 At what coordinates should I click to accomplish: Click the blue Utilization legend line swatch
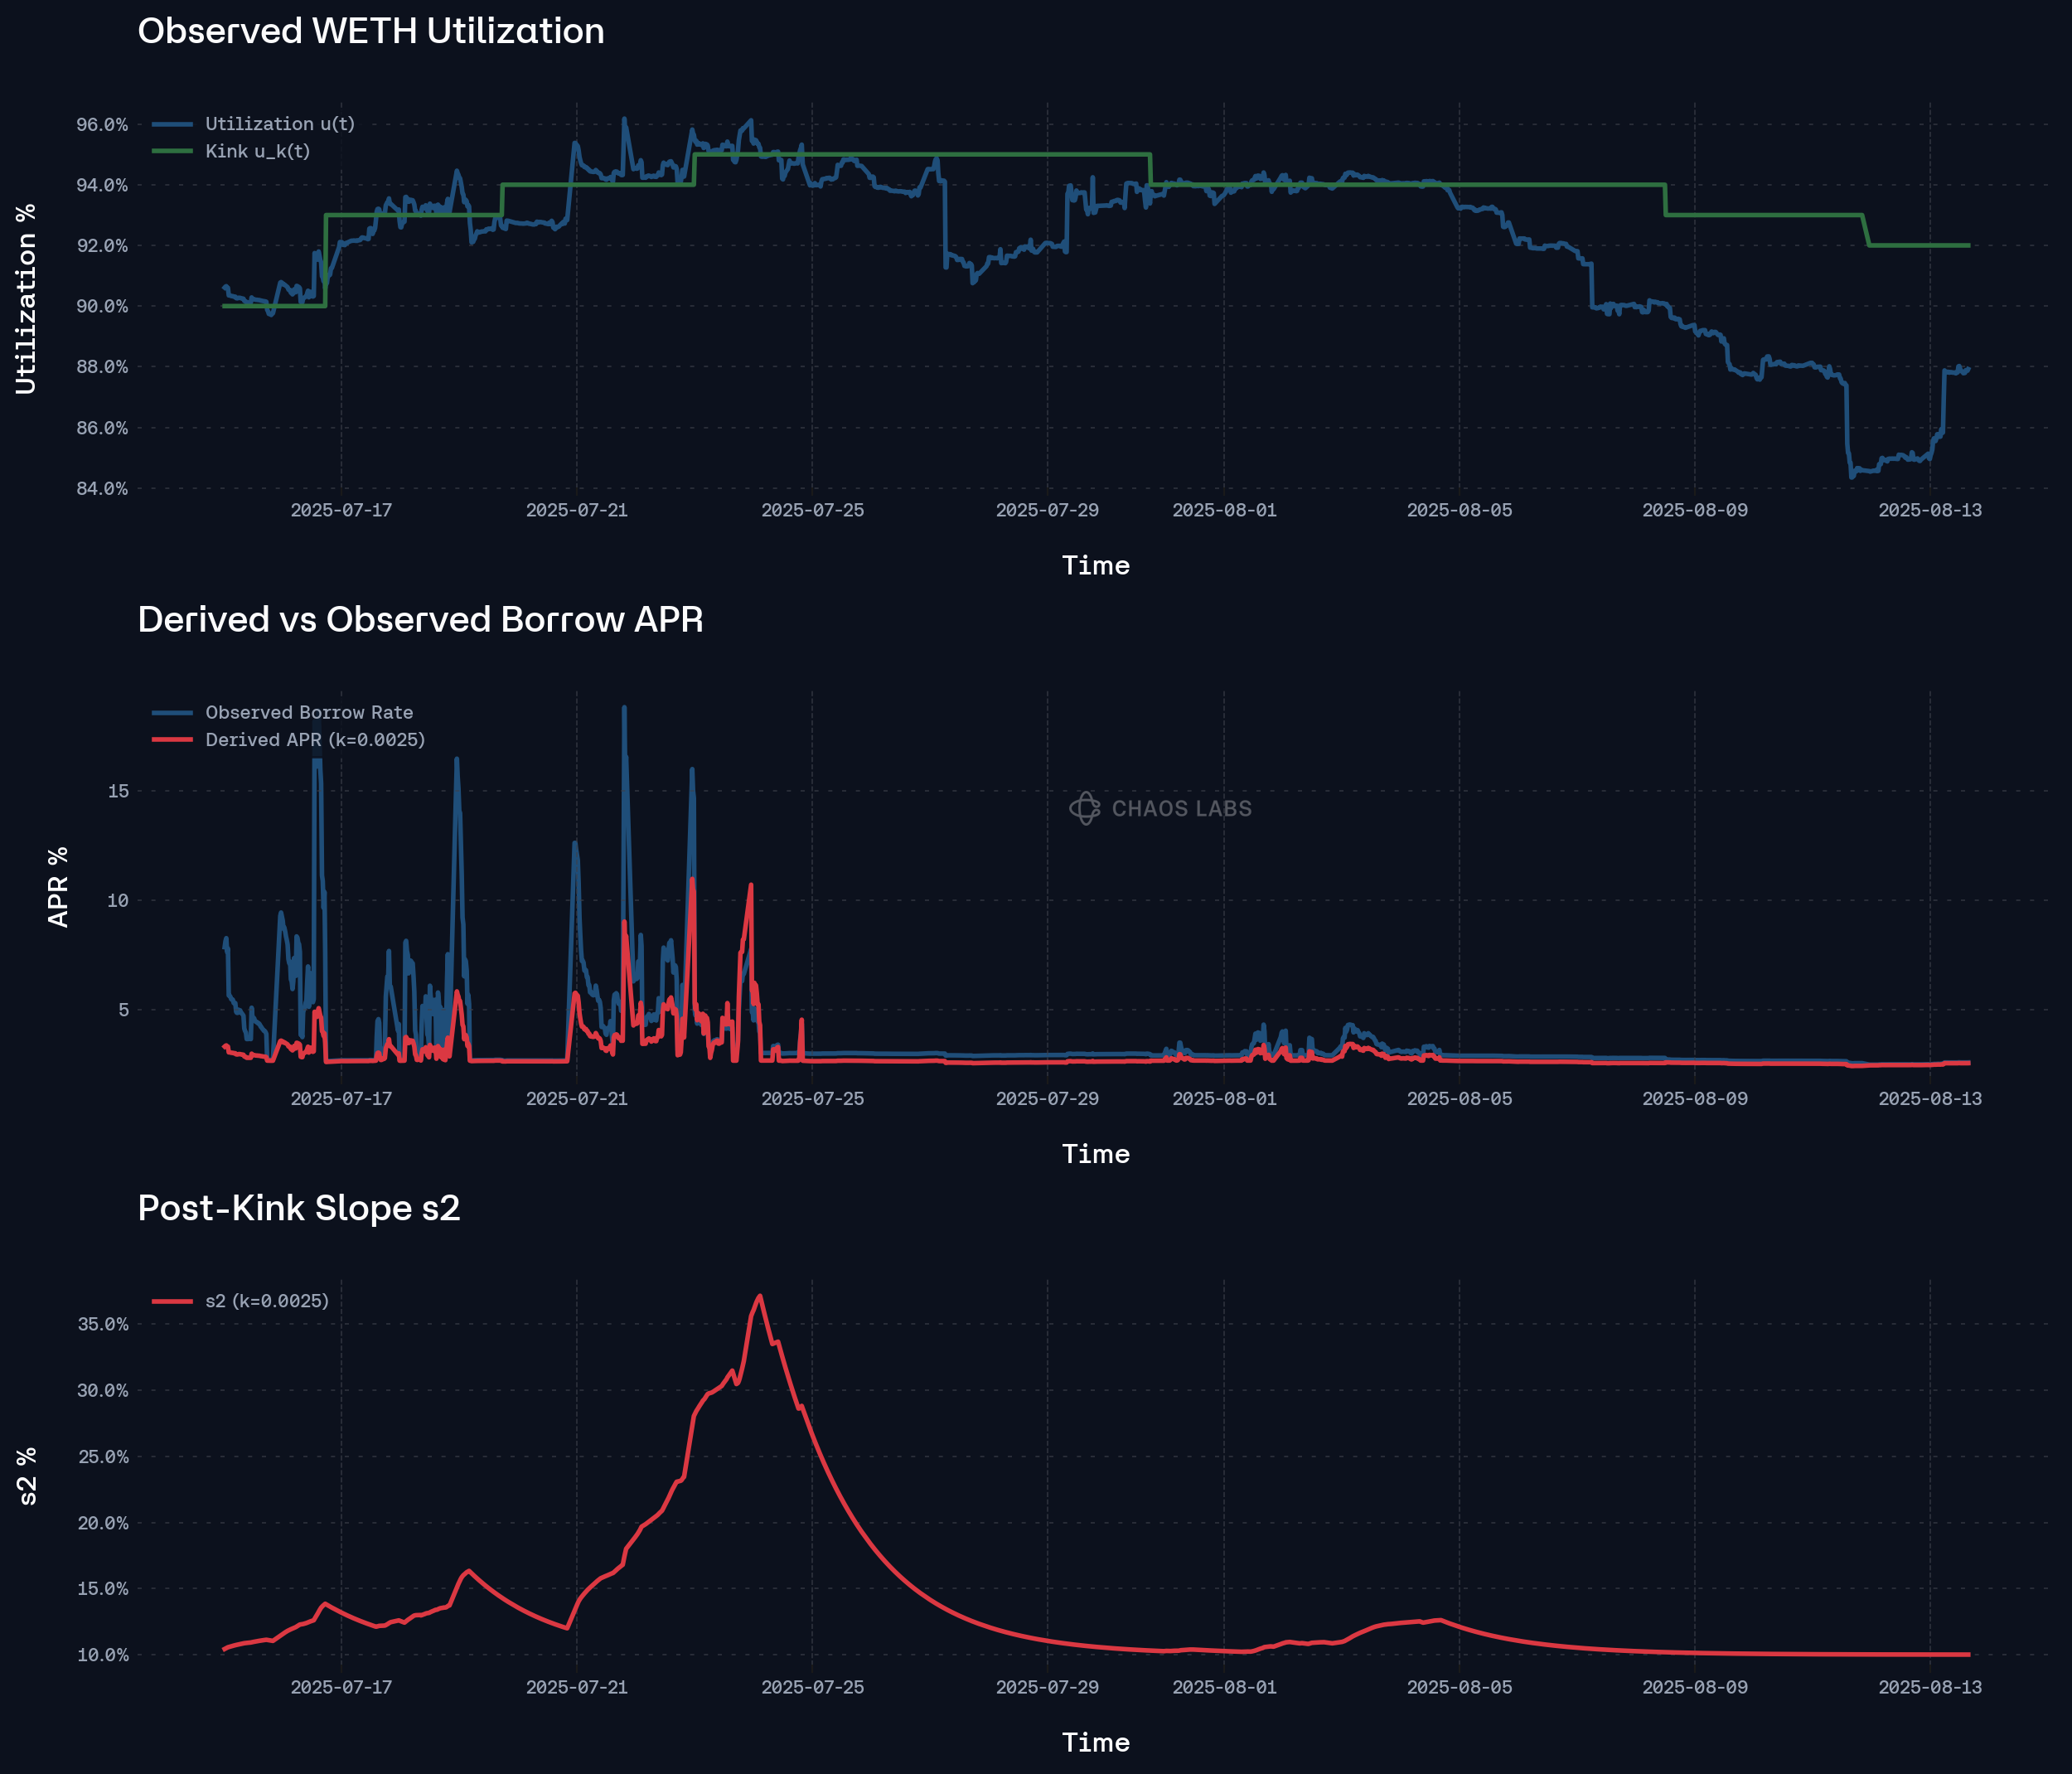tap(172, 124)
